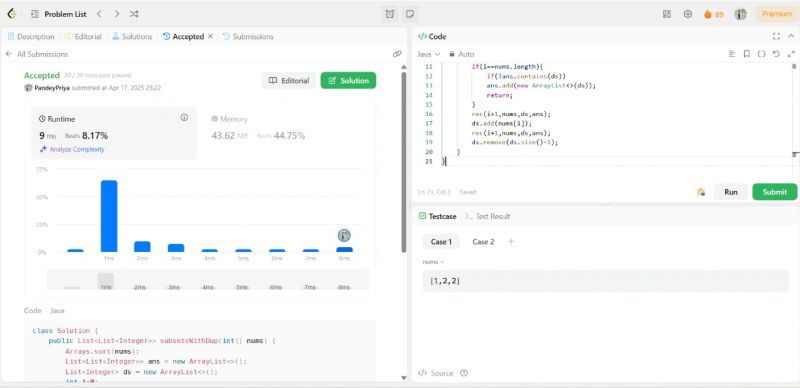Select the Case 2 testcase tab
800x388 pixels.
tap(483, 242)
